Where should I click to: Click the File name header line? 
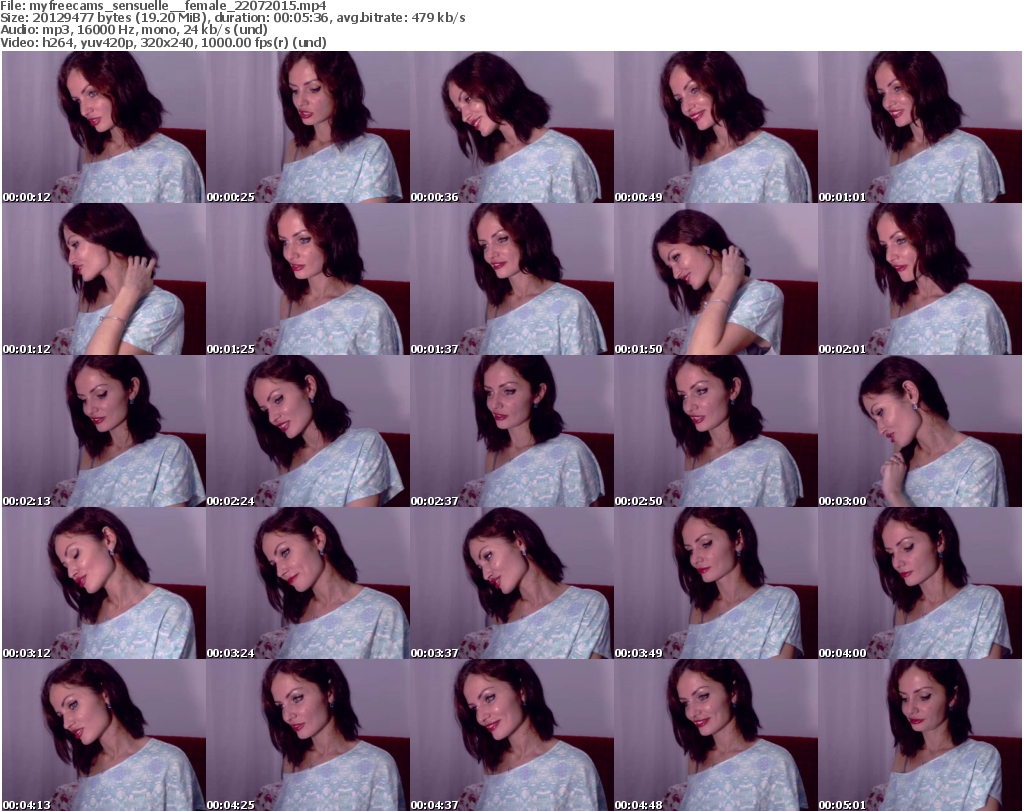pos(163,6)
